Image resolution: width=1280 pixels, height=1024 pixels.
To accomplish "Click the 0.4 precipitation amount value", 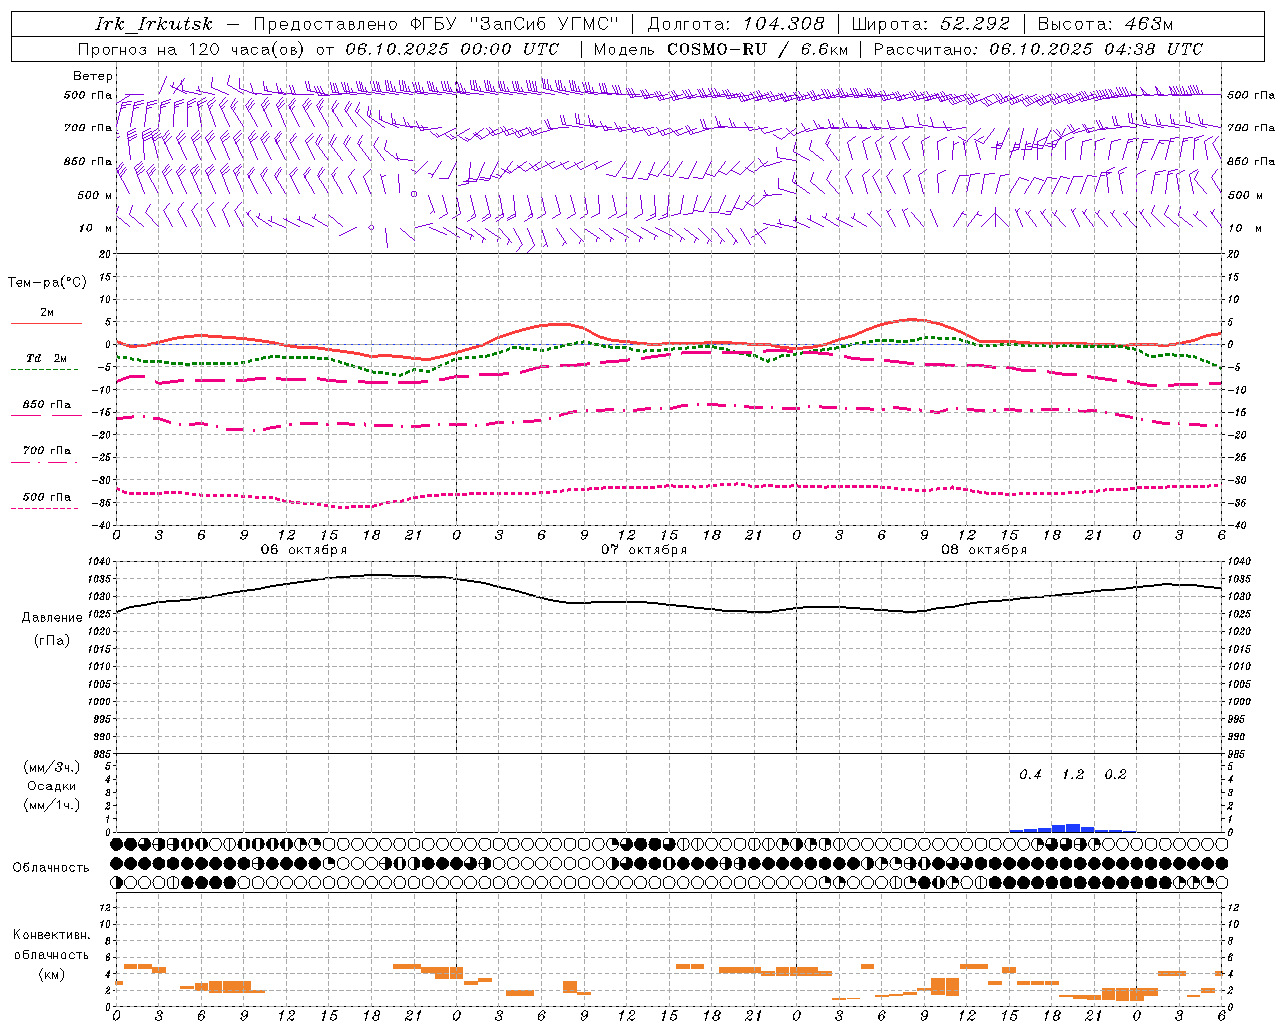I will [1030, 775].
